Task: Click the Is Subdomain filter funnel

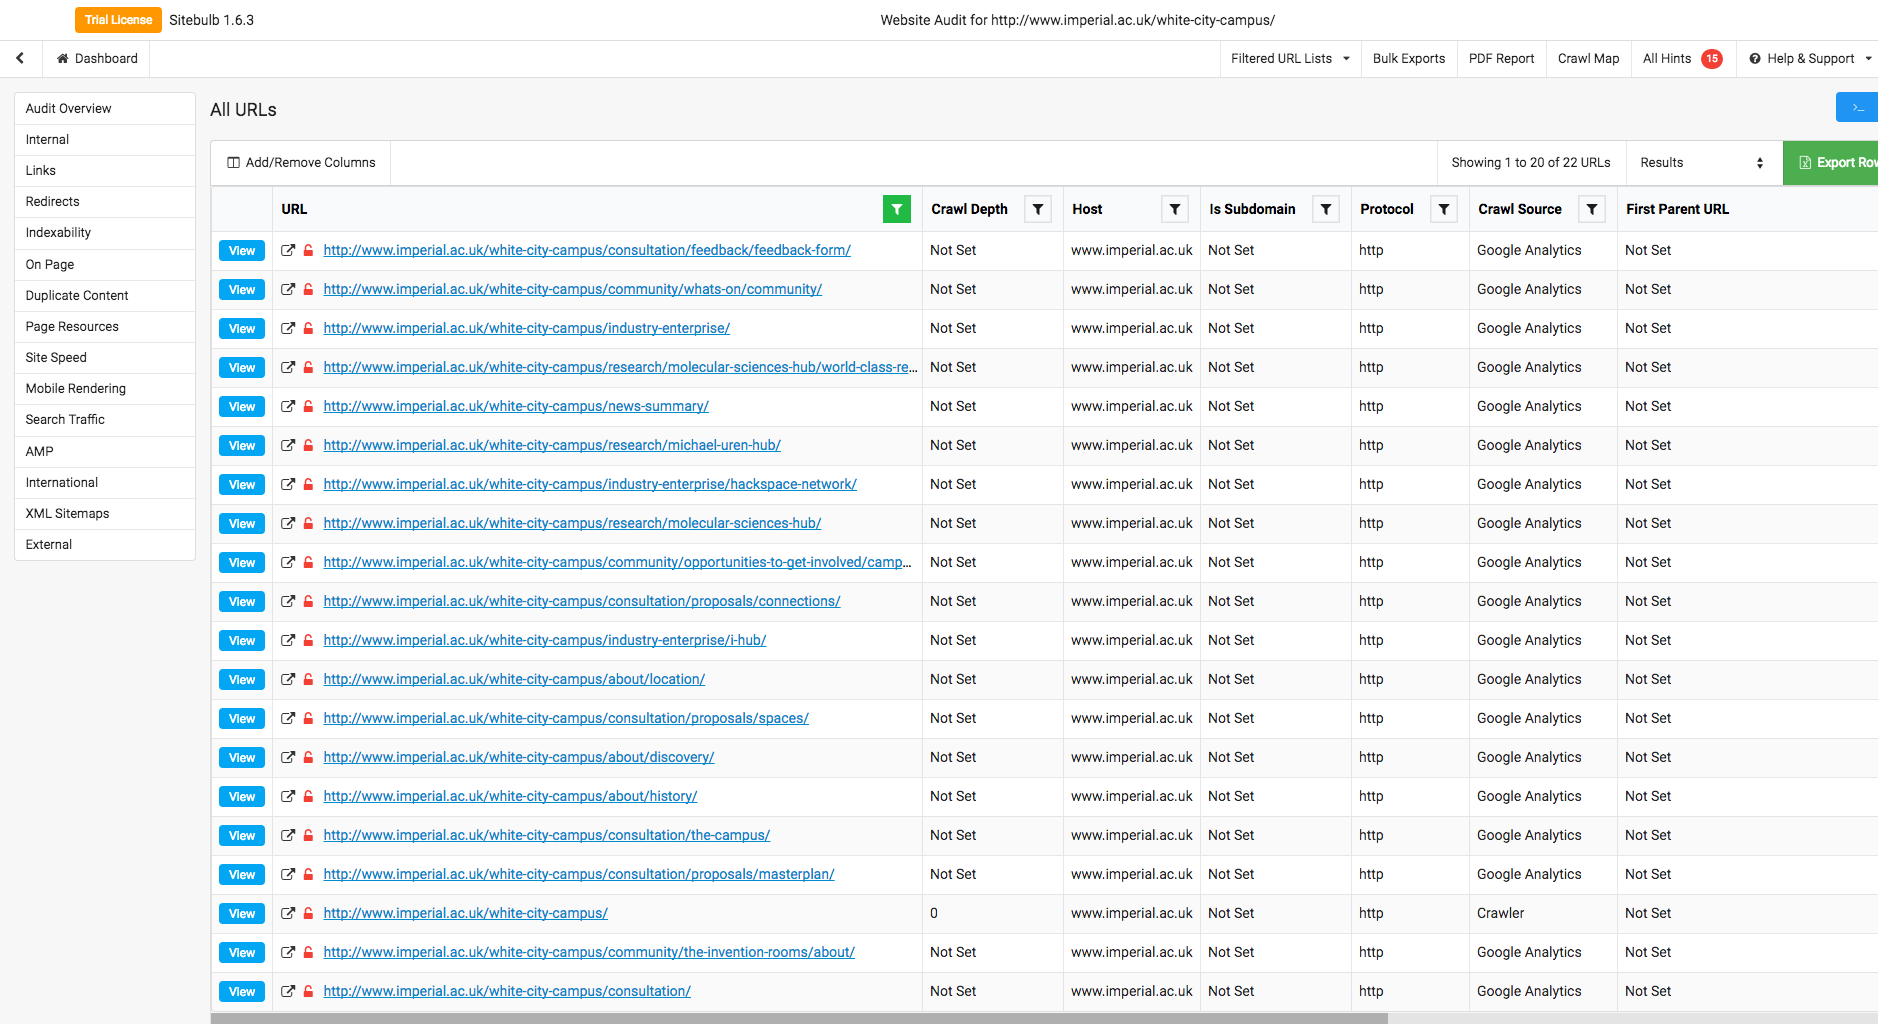Action: pyautogui.click(x=1325, y=209)
